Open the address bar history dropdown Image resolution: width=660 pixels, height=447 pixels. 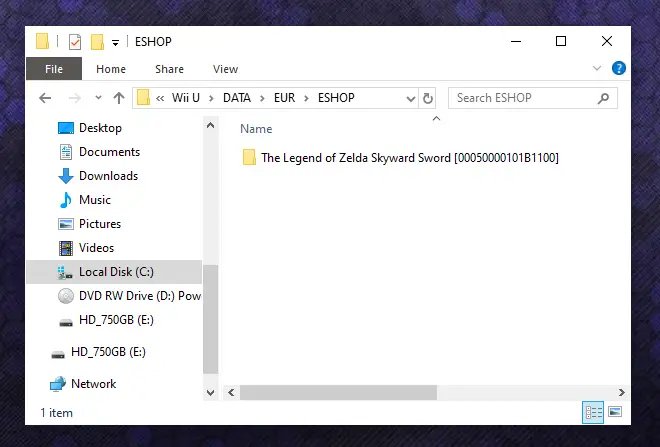point(410,99)
